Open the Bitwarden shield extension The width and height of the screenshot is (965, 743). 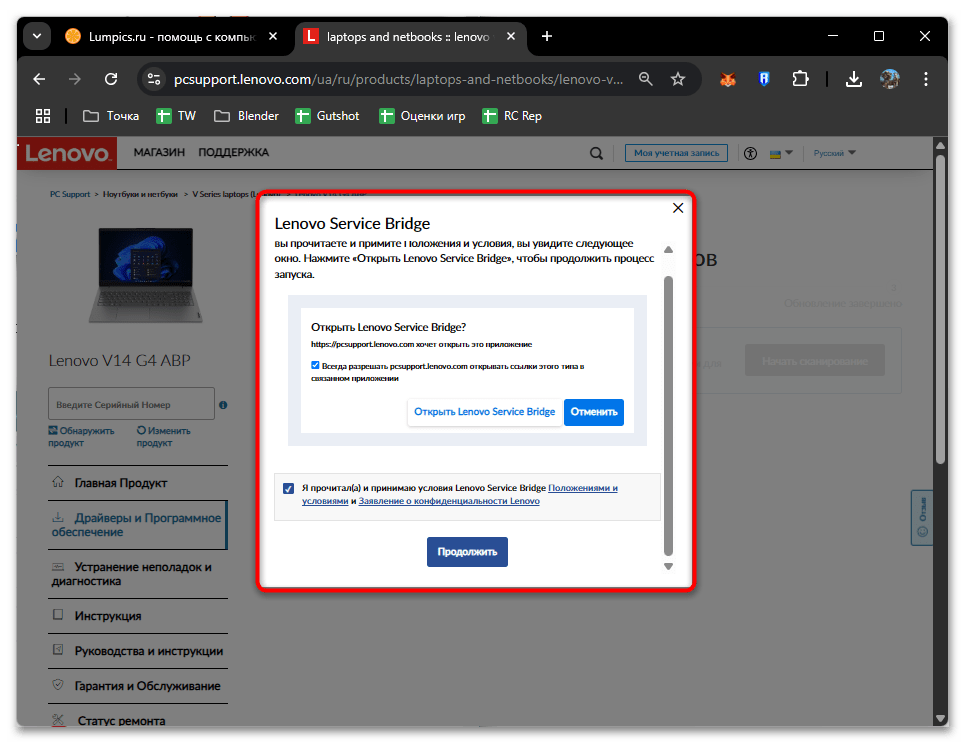pyautogui.click(x=764, y=79)
